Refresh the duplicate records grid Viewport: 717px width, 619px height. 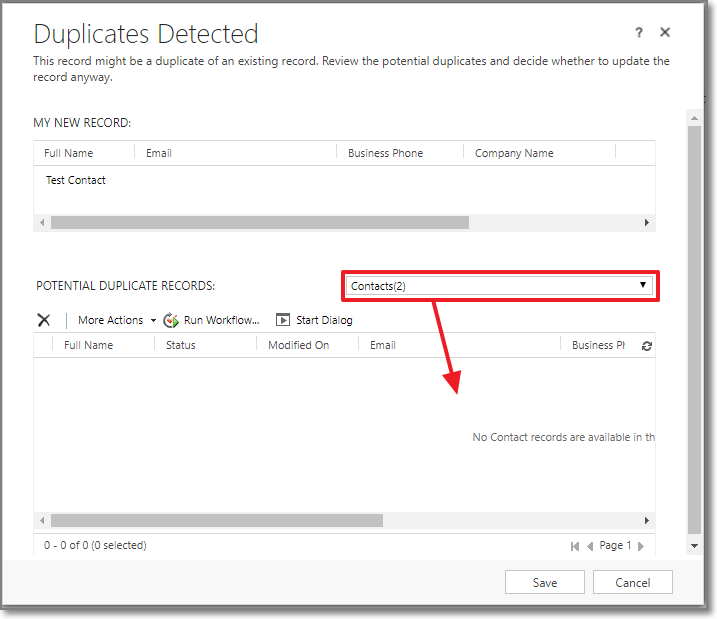point(646,346)
